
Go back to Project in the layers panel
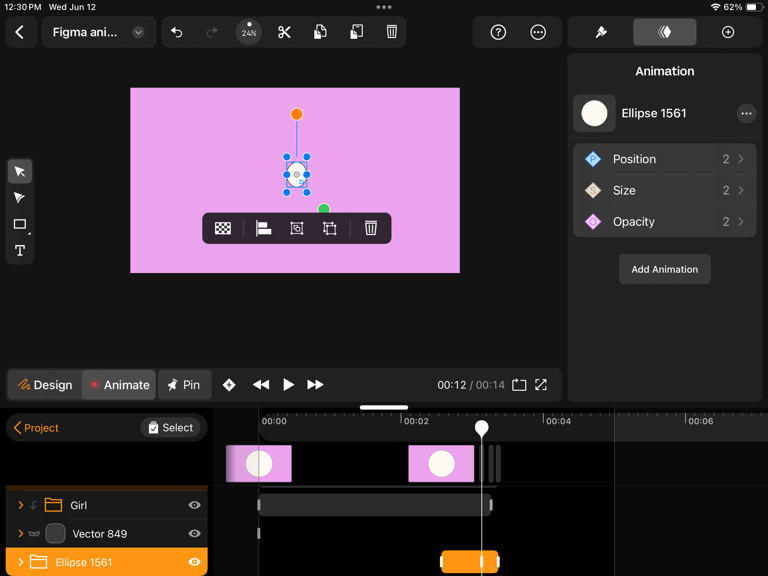(37, 428)
